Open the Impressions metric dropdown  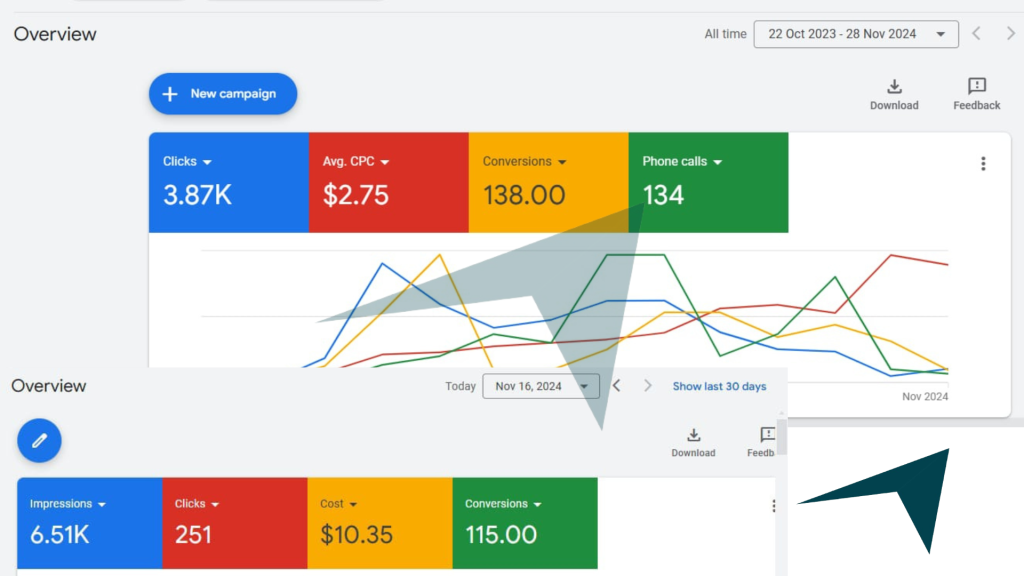point(67,504)
